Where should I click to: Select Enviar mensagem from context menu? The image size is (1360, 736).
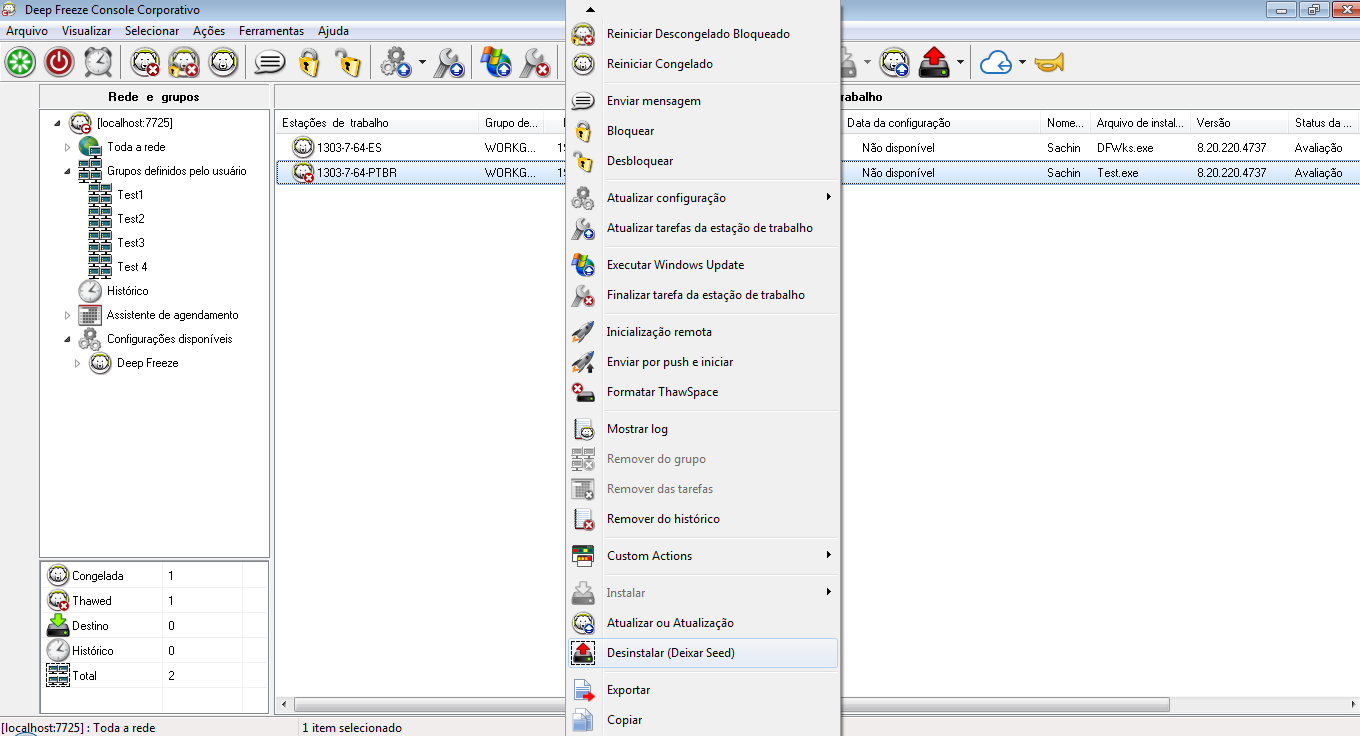[x=703, y=101]
